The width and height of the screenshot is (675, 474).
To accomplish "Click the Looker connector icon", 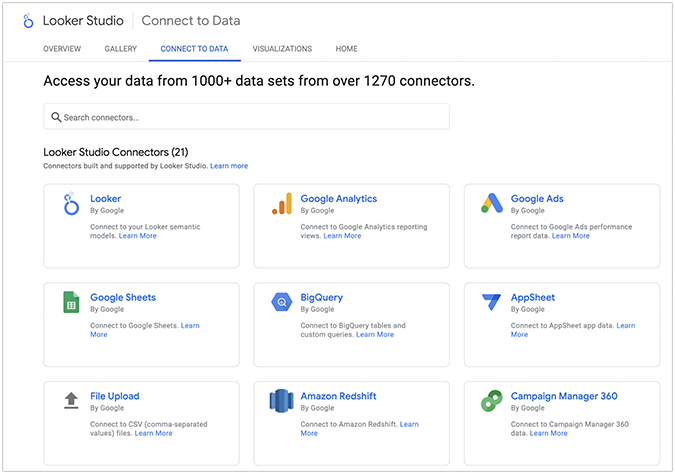I will point(71,204).
